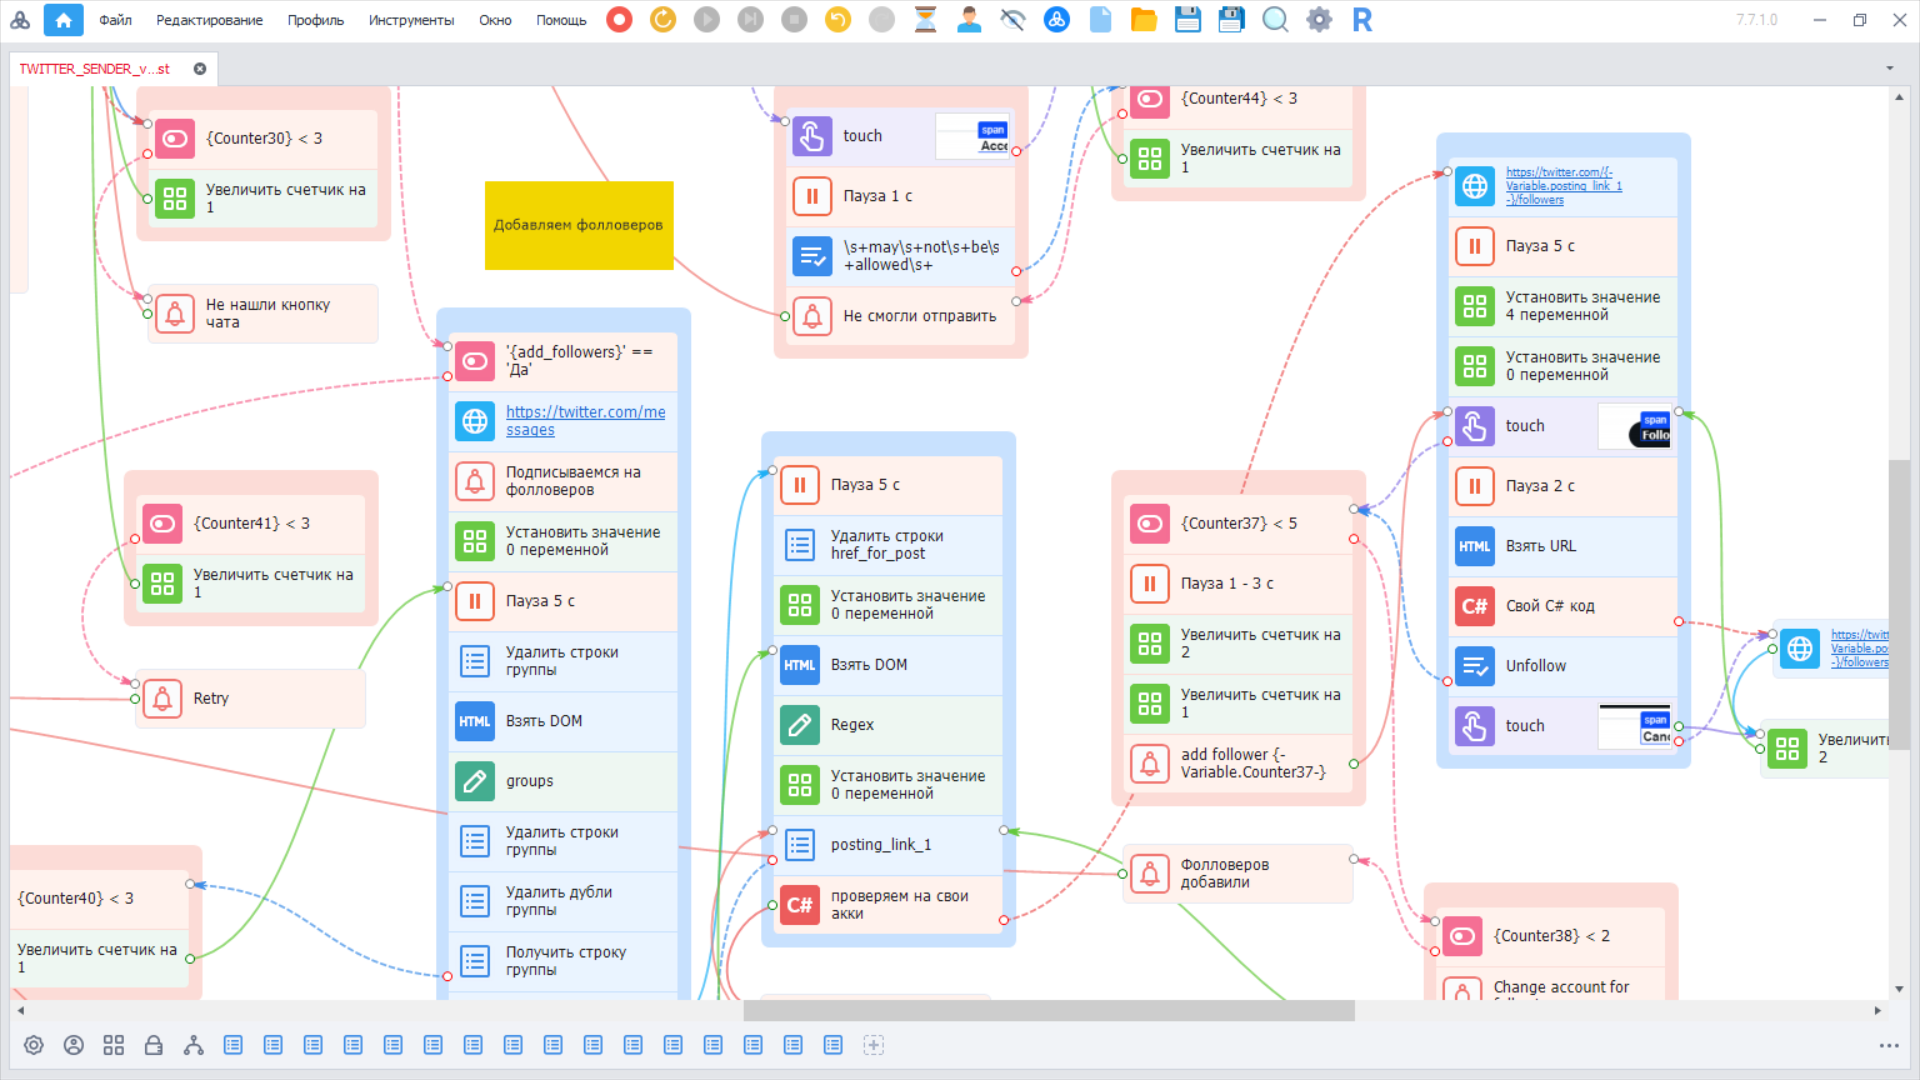This screenshot has height=1080, width=1920.
Task: Open the Файл menu
Action: (x=115, y=20)
